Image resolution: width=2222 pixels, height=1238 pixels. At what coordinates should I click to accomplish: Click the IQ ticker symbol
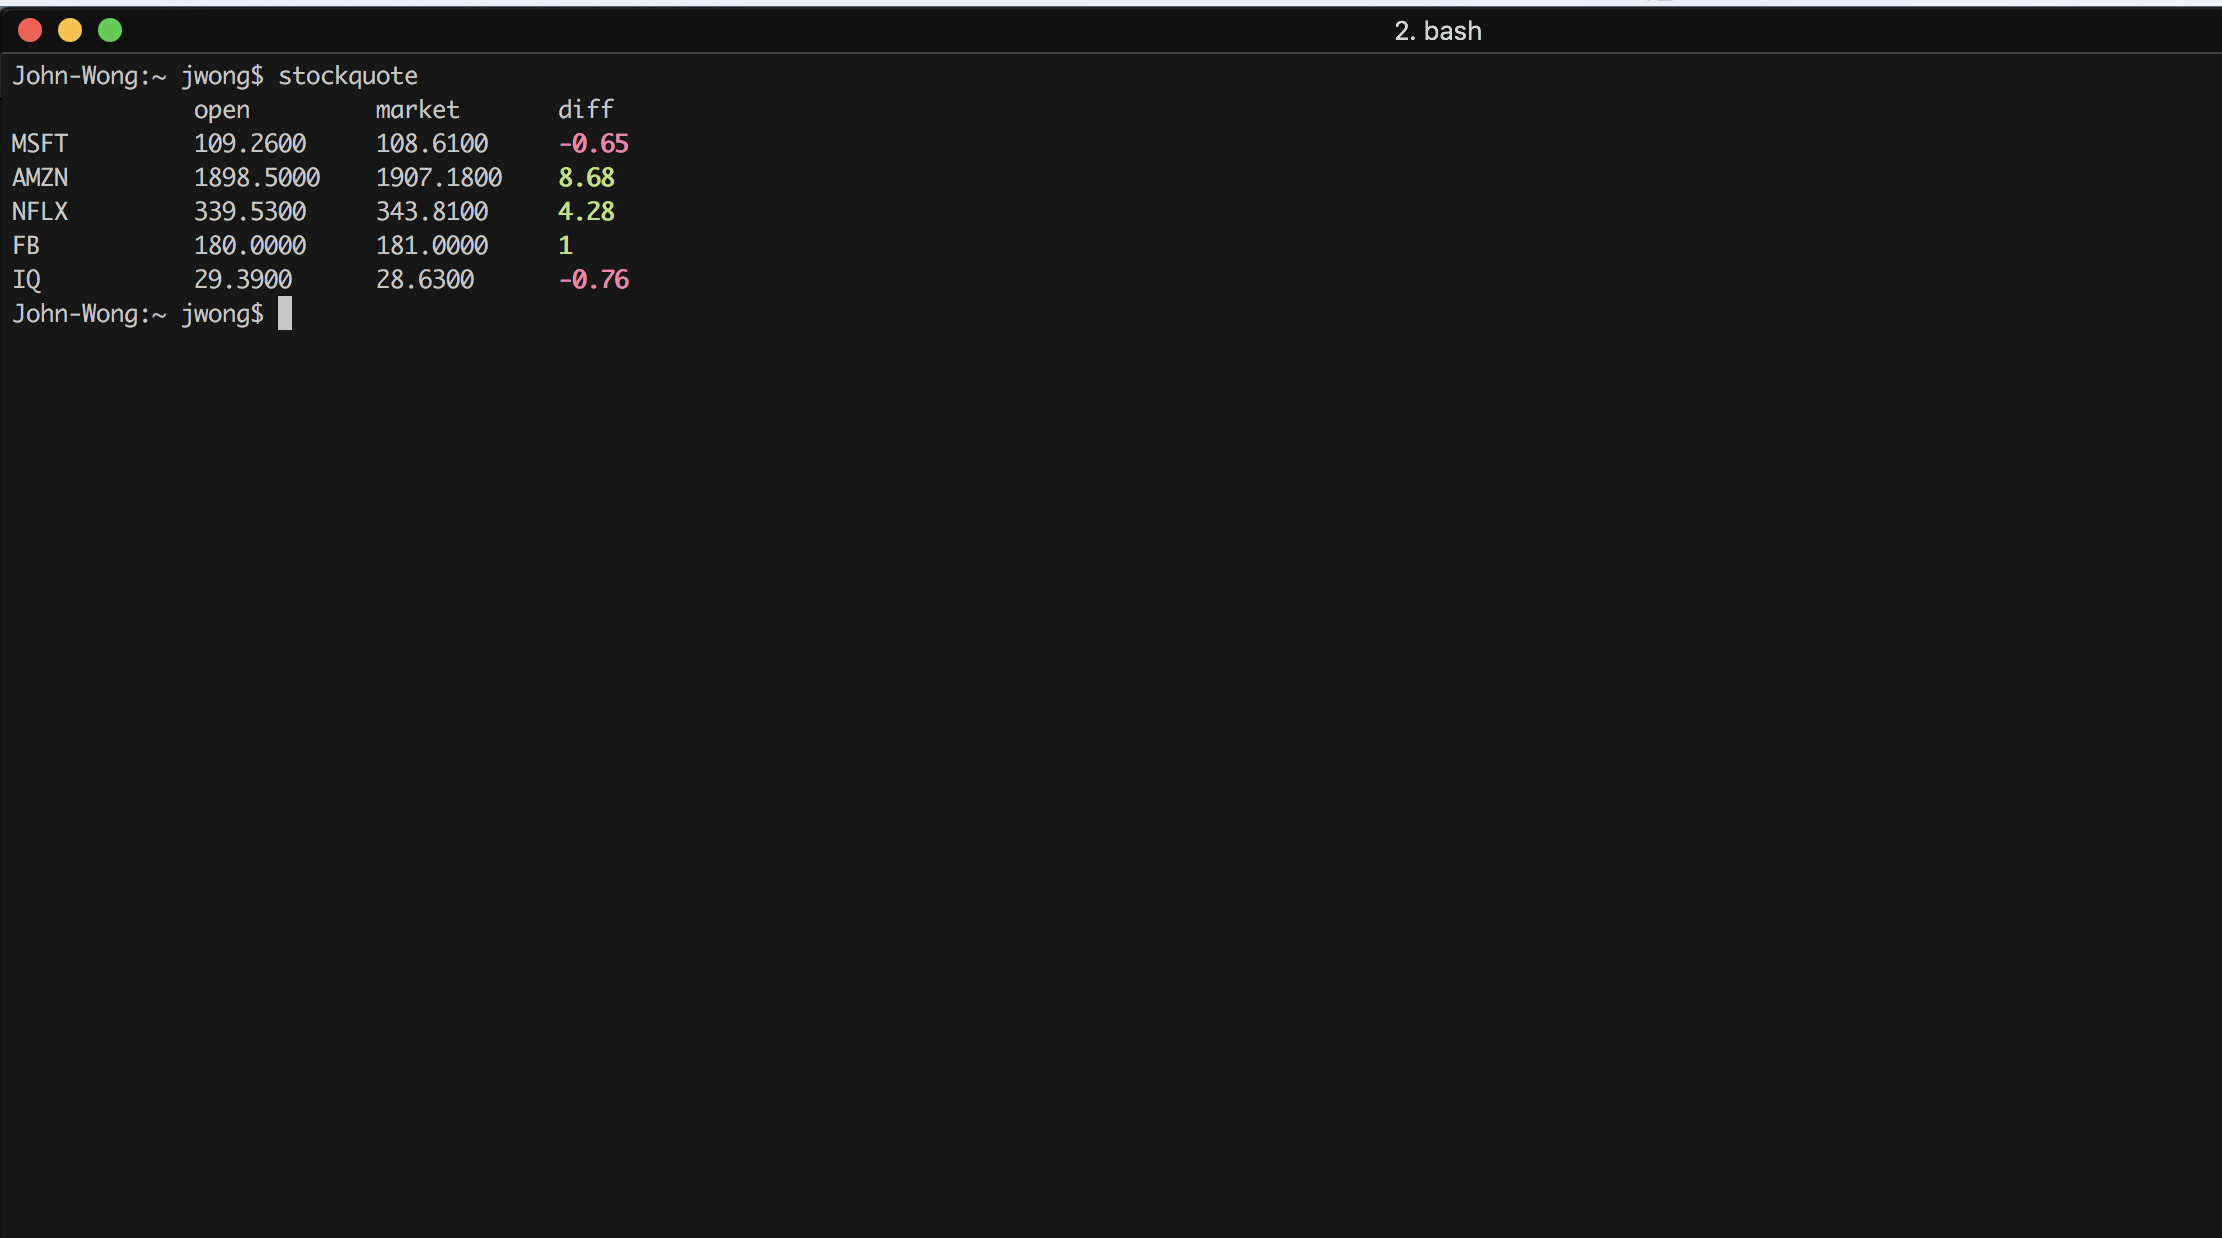tap(27, 280)
